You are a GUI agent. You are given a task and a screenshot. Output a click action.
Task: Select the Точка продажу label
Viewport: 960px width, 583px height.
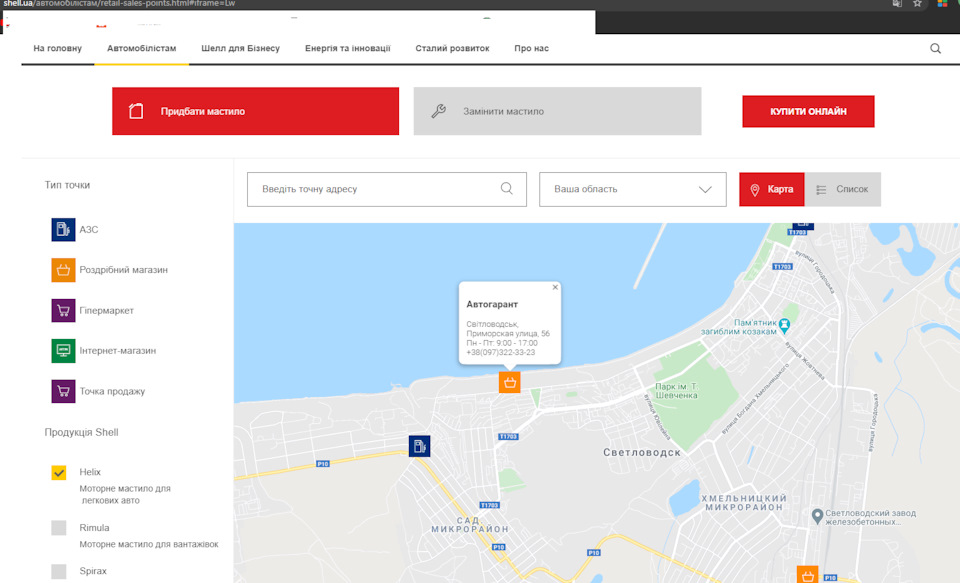coord(112,391)
